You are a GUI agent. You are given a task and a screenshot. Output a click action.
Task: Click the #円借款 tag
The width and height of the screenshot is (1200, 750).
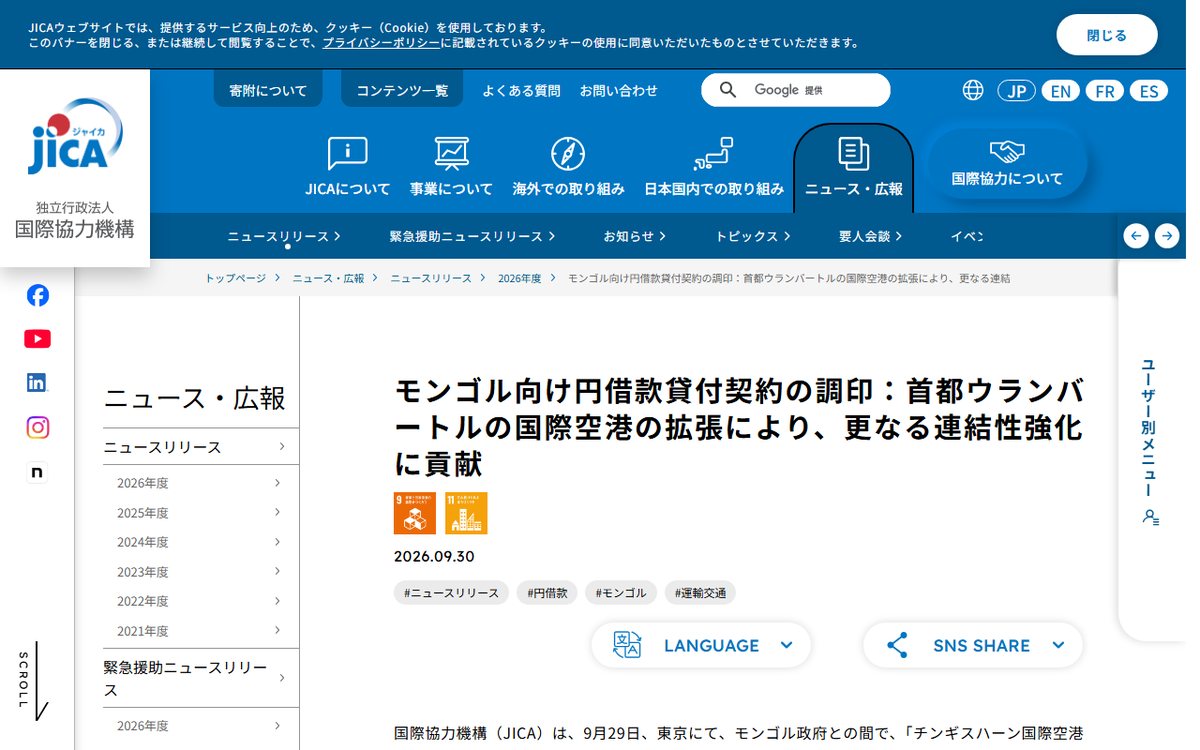[x=548, y=593]
